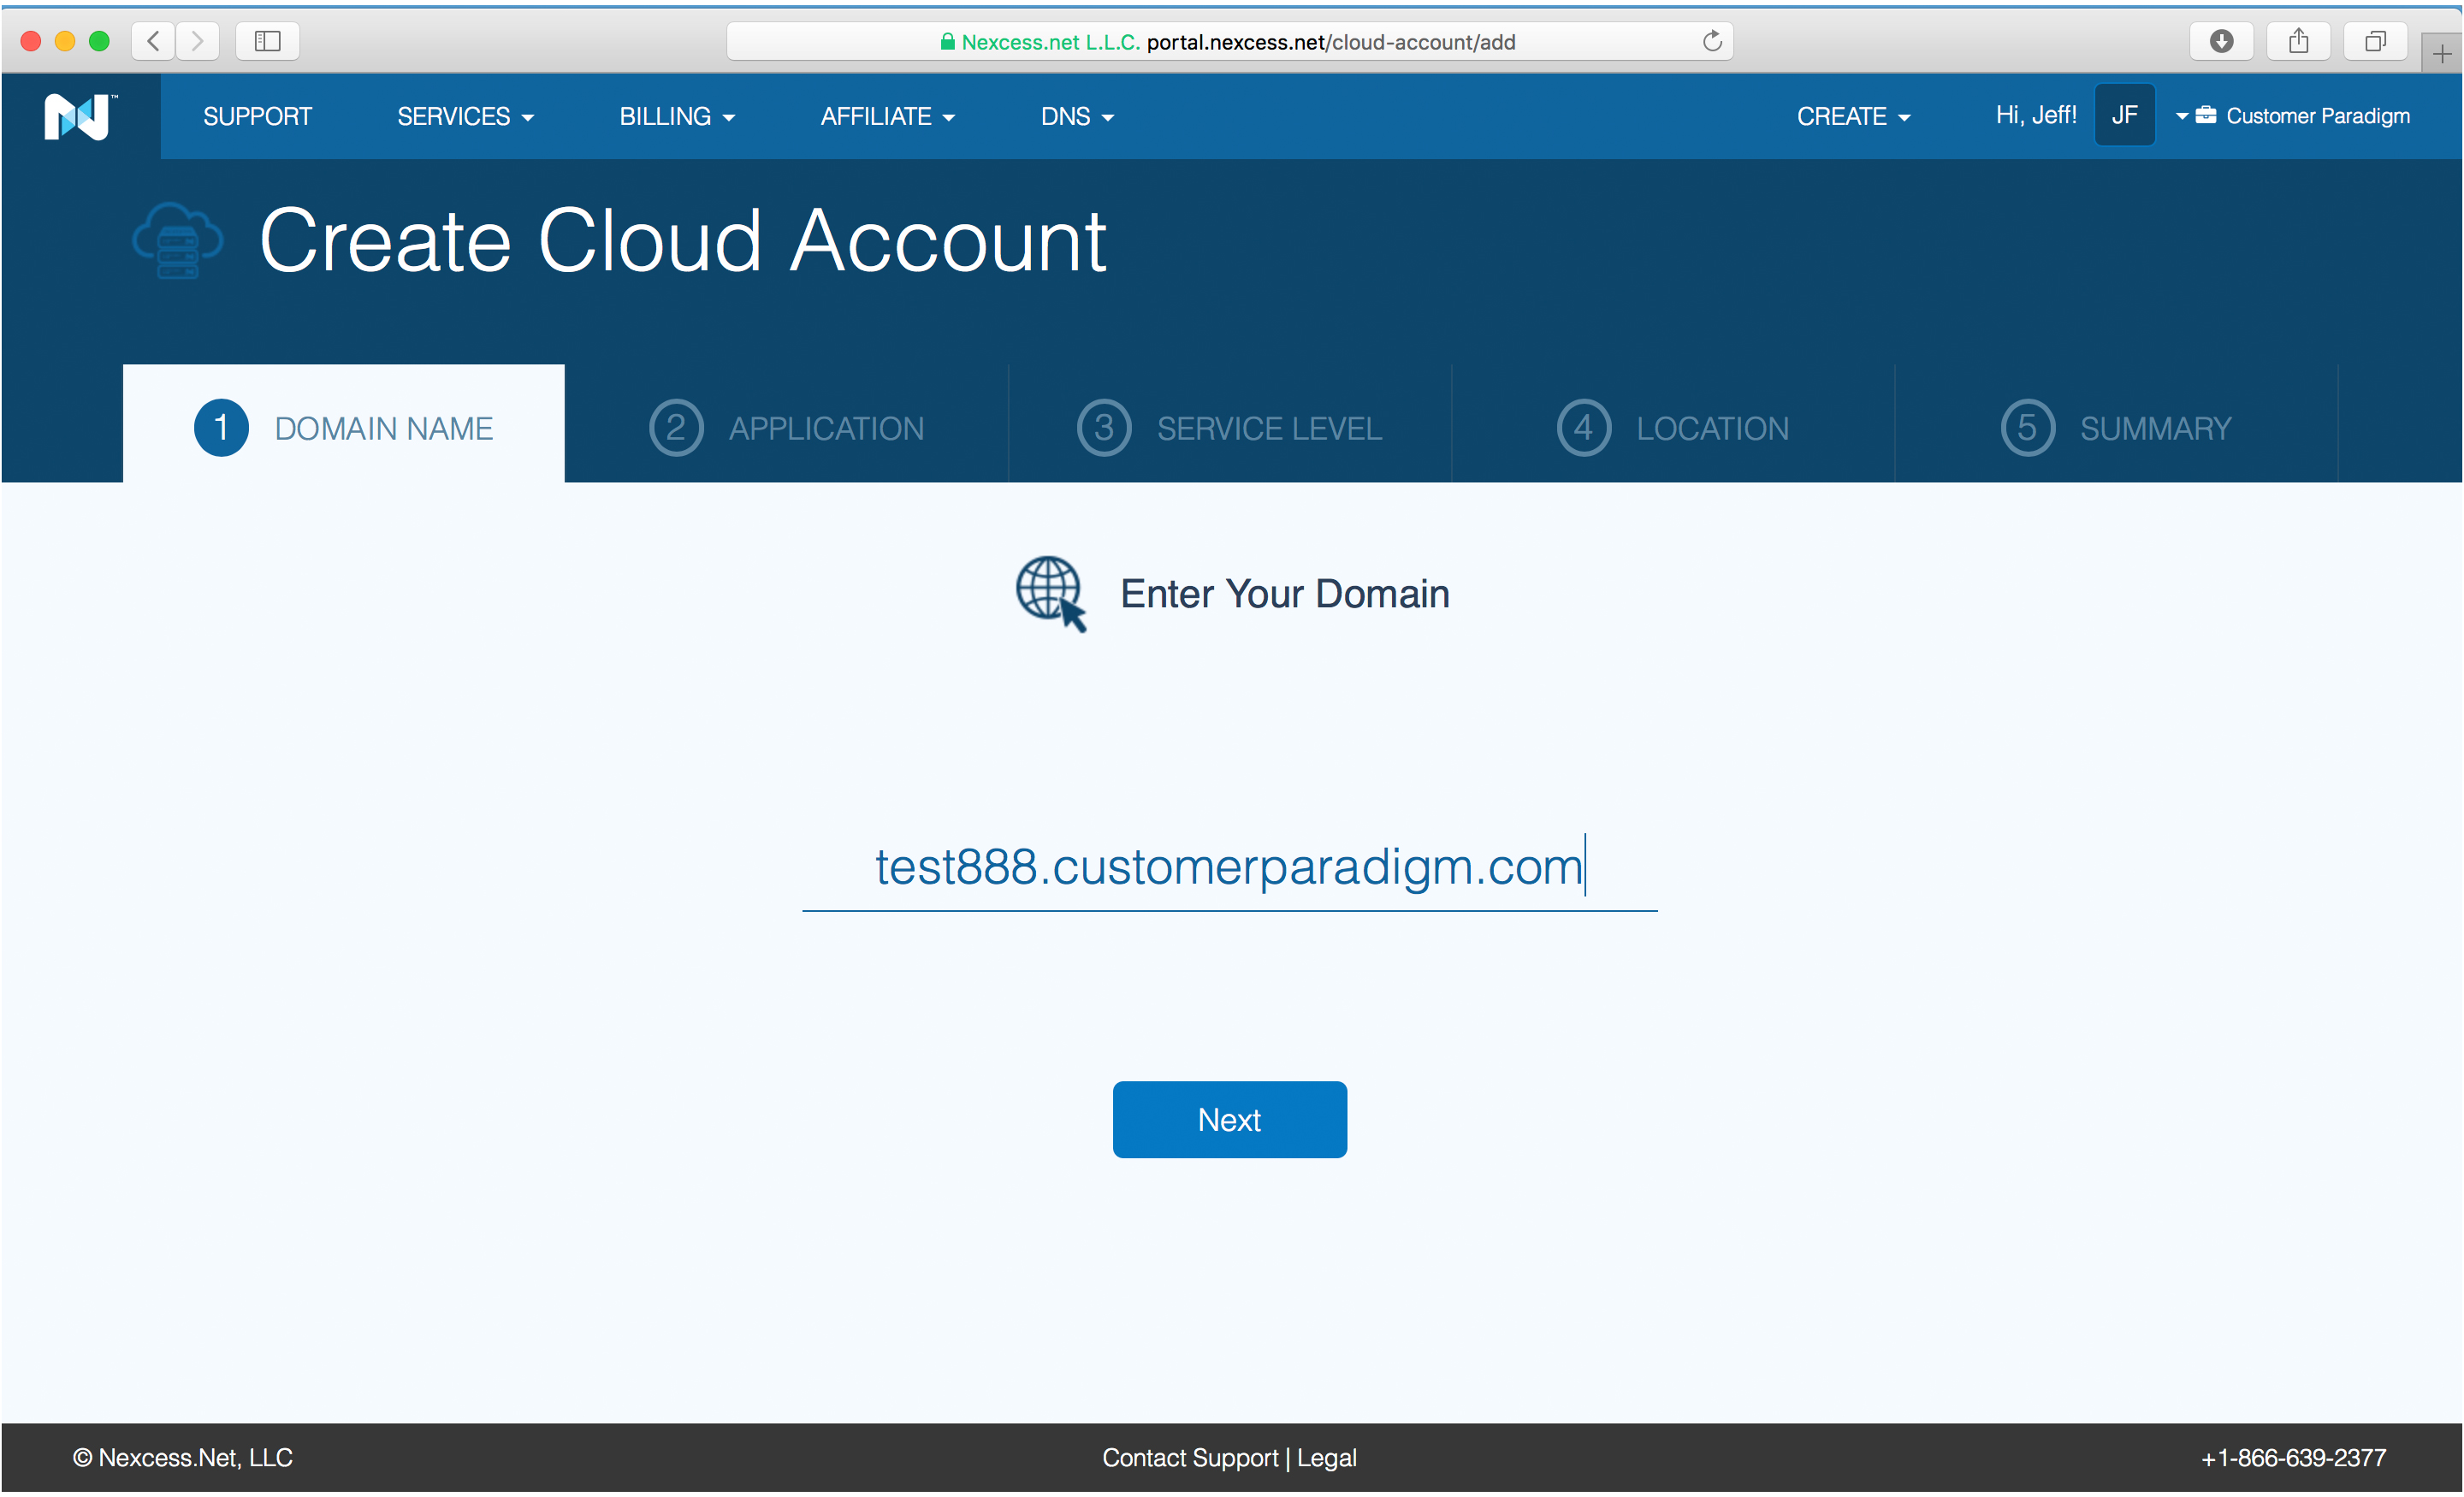Close the window with the red button
Image resolution: width=2464 pixels, height=1497 pixels.
coord(30,41)
